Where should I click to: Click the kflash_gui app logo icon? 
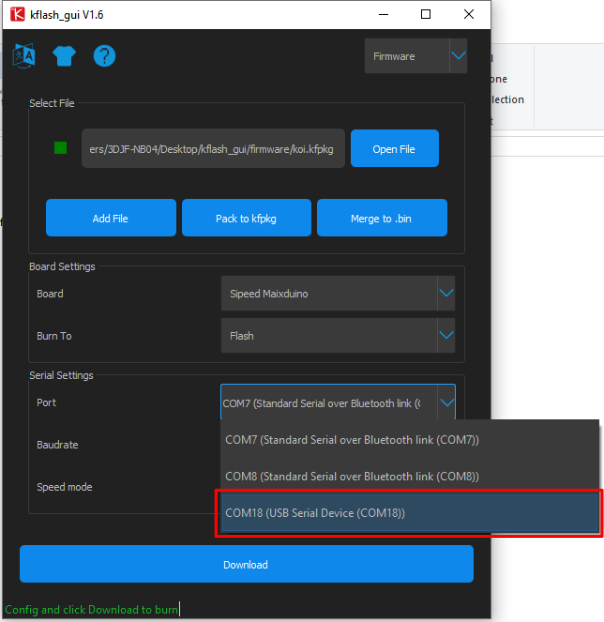click(x=16, y=14)
